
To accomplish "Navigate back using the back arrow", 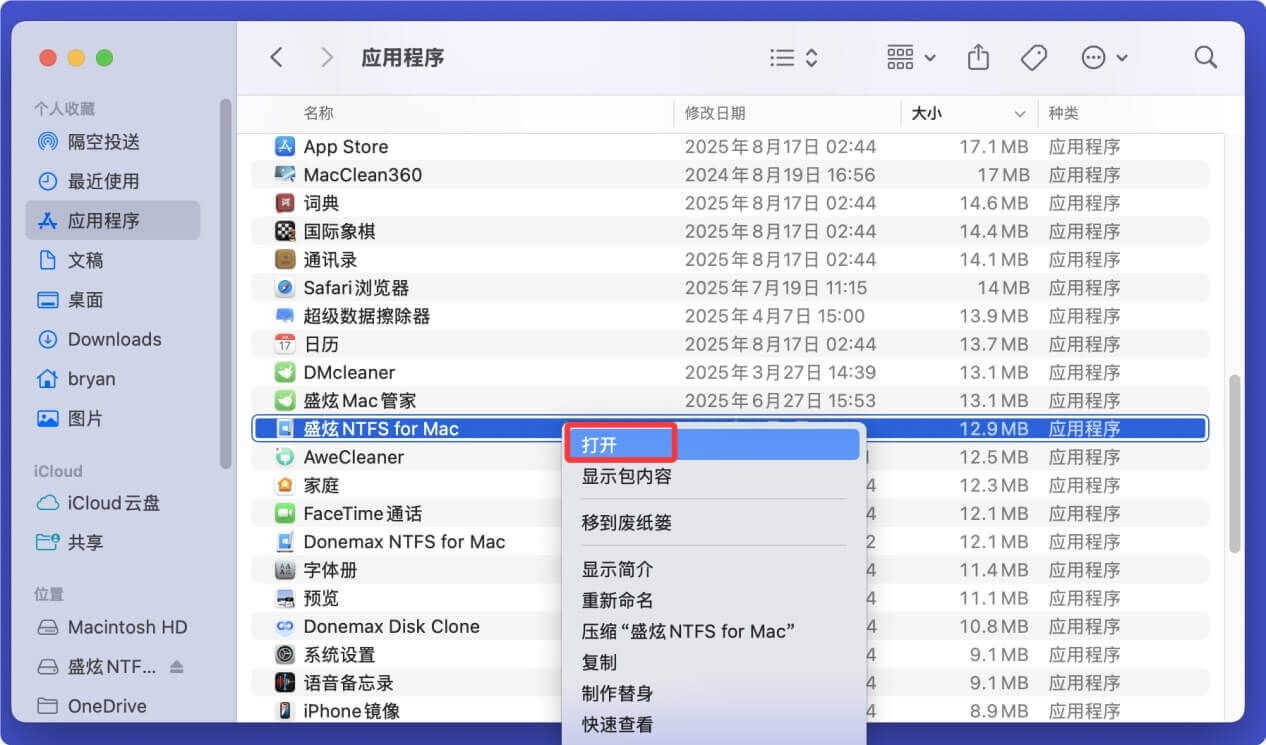I will point(277,57).
